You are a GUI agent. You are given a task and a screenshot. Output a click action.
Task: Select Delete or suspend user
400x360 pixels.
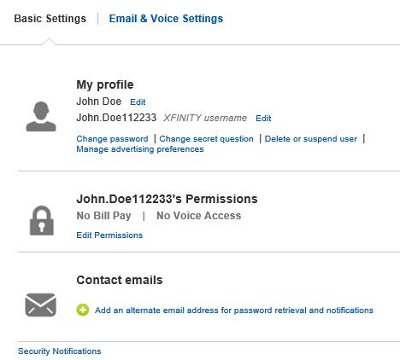(x=311, y=139)
